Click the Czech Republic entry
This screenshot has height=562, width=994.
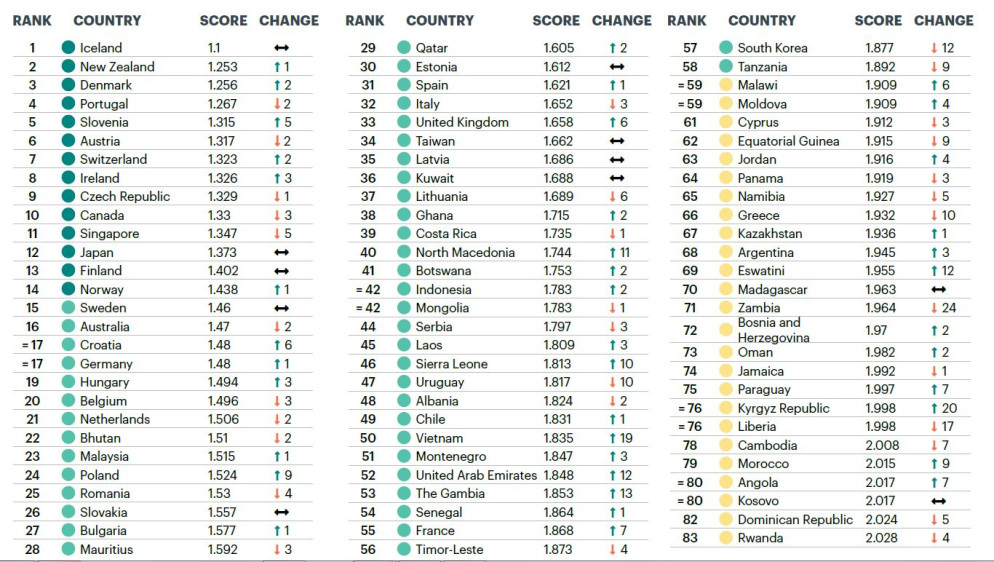[x=125, y=196]
